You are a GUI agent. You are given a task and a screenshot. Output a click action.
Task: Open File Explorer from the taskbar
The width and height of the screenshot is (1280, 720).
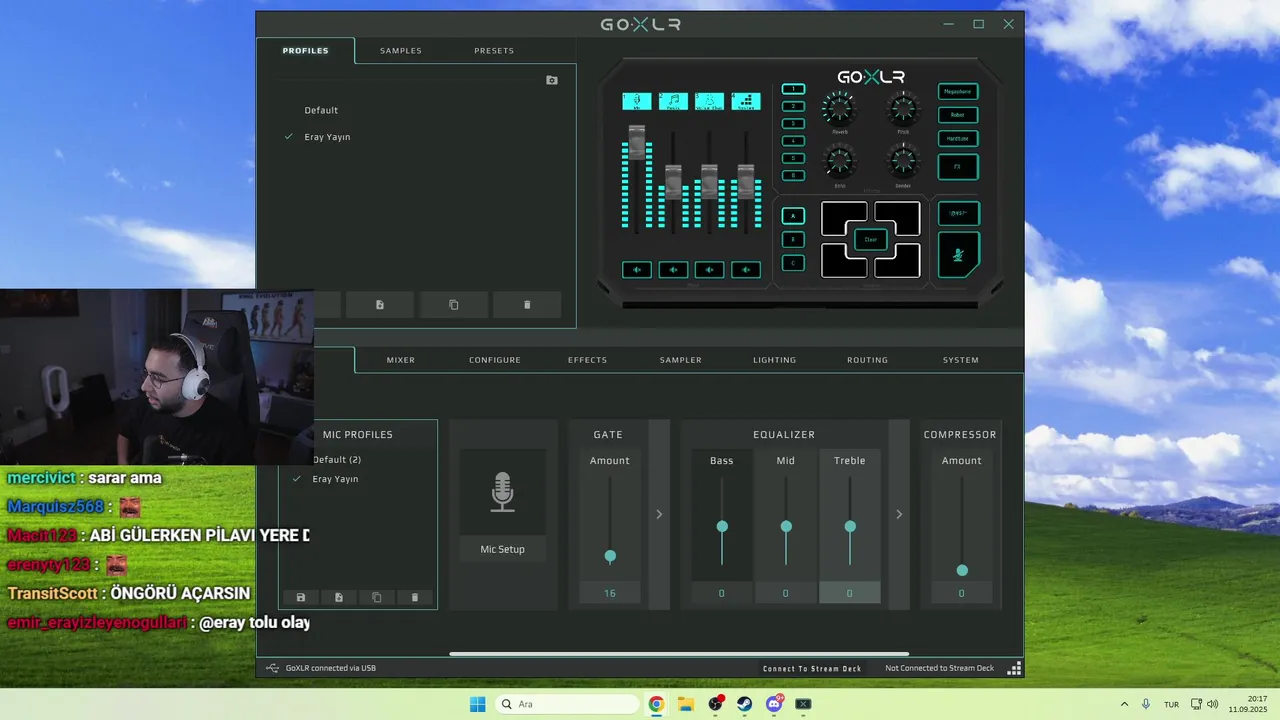click(686, 704)
